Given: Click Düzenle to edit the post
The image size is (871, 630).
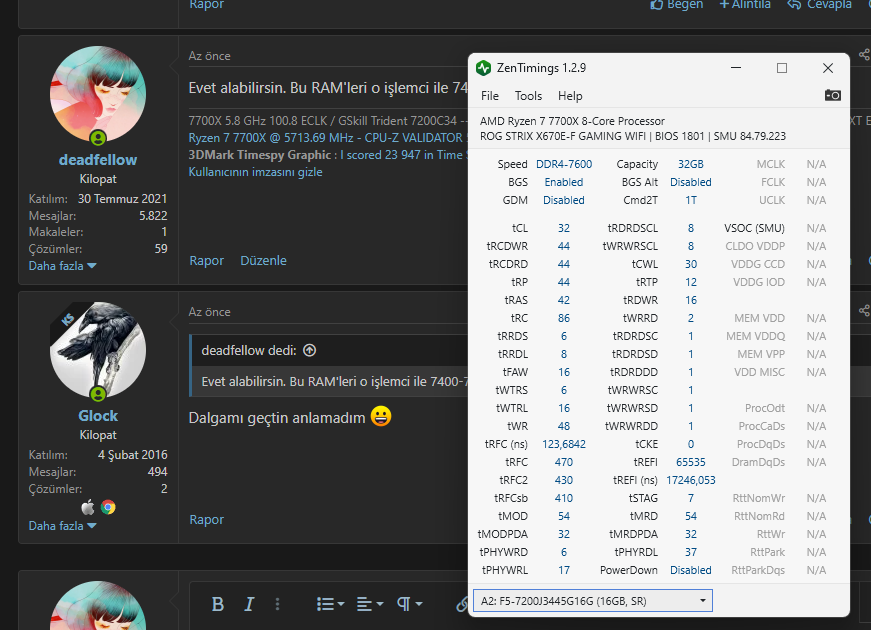Looking at the screenshot, I should point(263,261).
